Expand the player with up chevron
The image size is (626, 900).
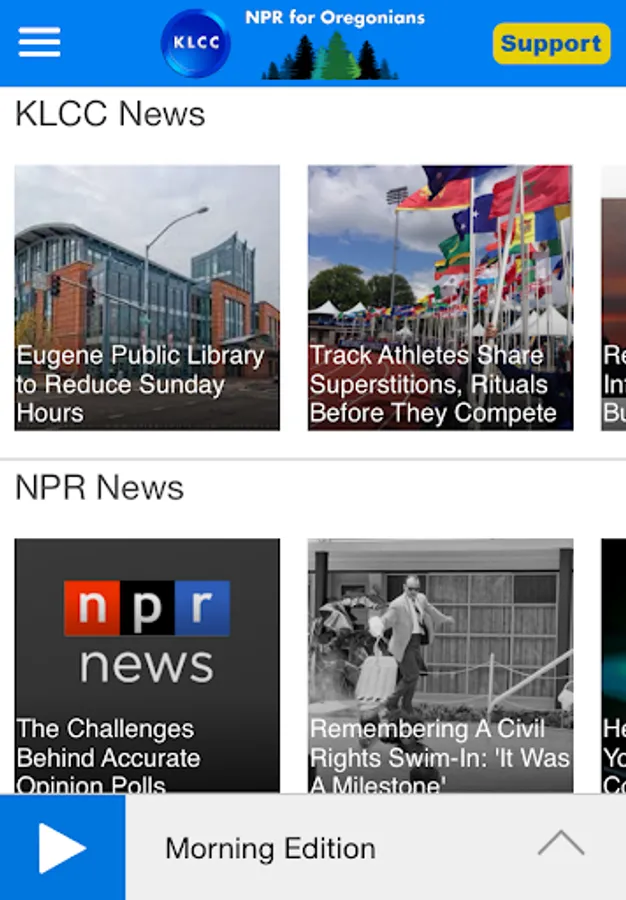[561, 843]
